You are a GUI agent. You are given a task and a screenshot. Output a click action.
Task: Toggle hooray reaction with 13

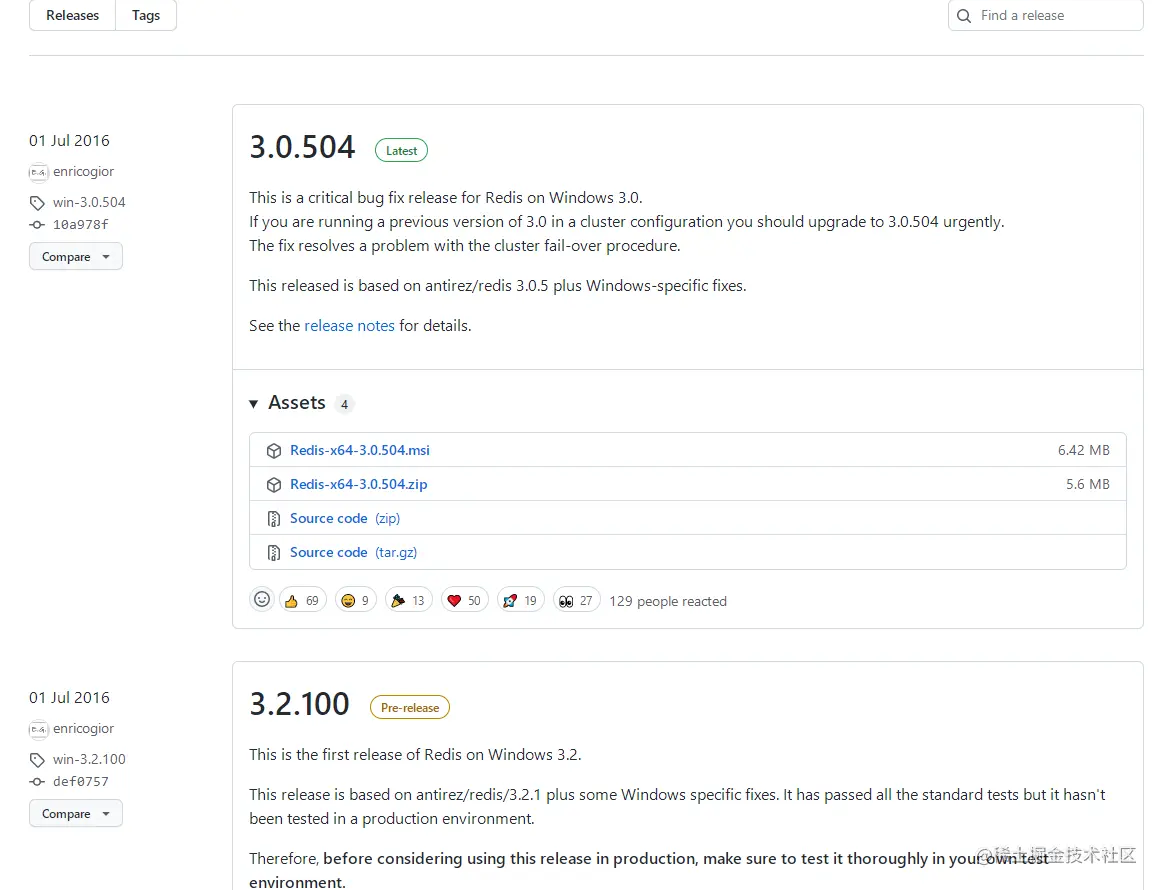408,600
